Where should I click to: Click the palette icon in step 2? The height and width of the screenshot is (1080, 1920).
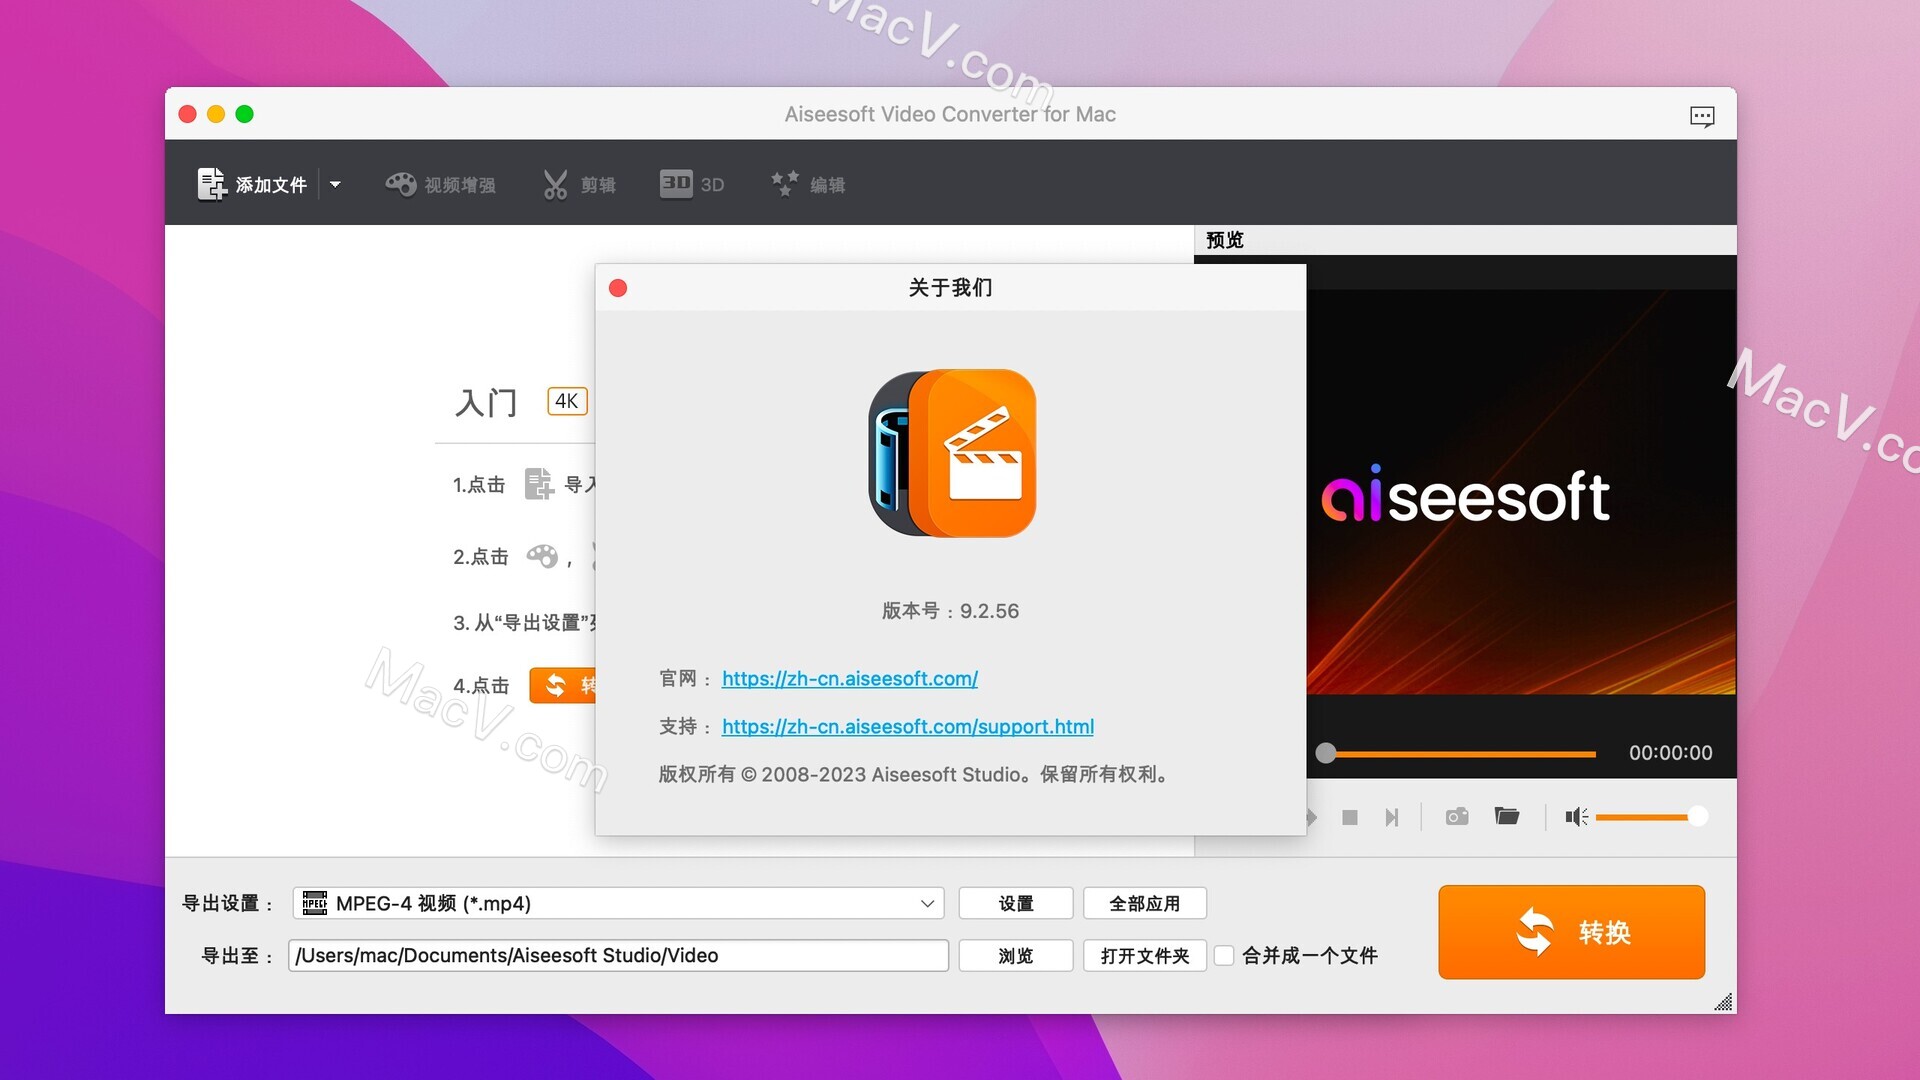click(x=542, y=556)
